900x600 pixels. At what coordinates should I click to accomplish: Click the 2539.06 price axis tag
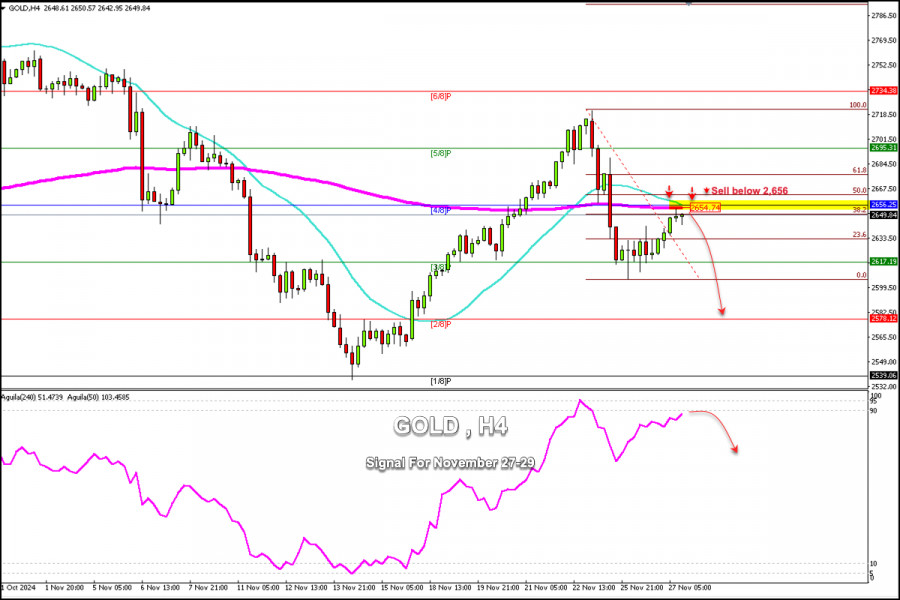[x=883, y=375]
